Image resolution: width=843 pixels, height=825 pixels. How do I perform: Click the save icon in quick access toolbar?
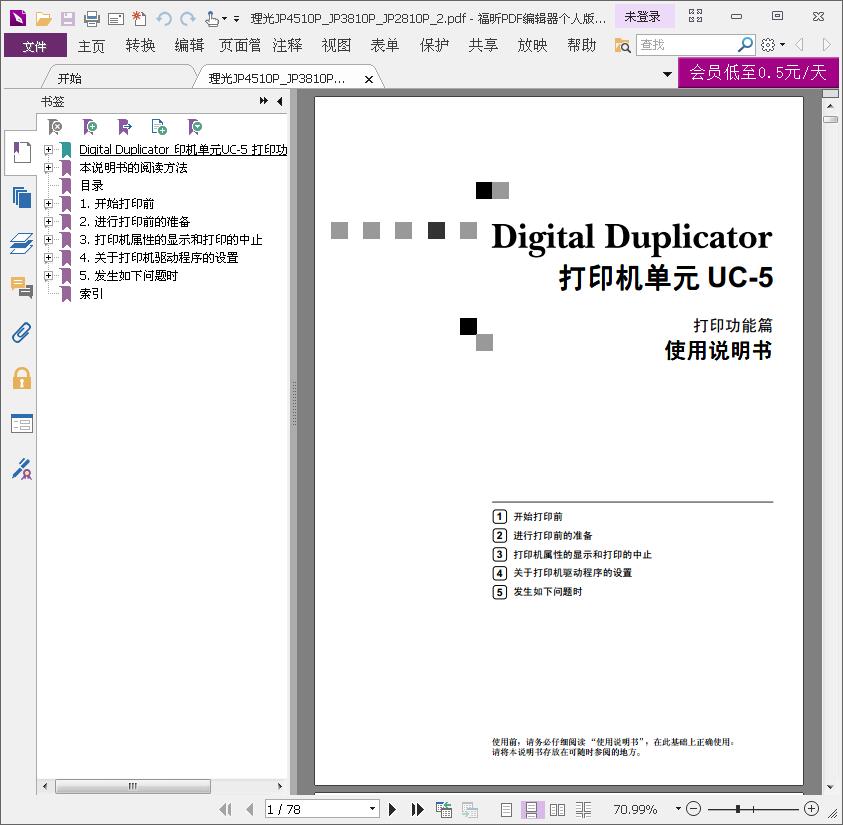pyautogui.click(x=68, y=19)
